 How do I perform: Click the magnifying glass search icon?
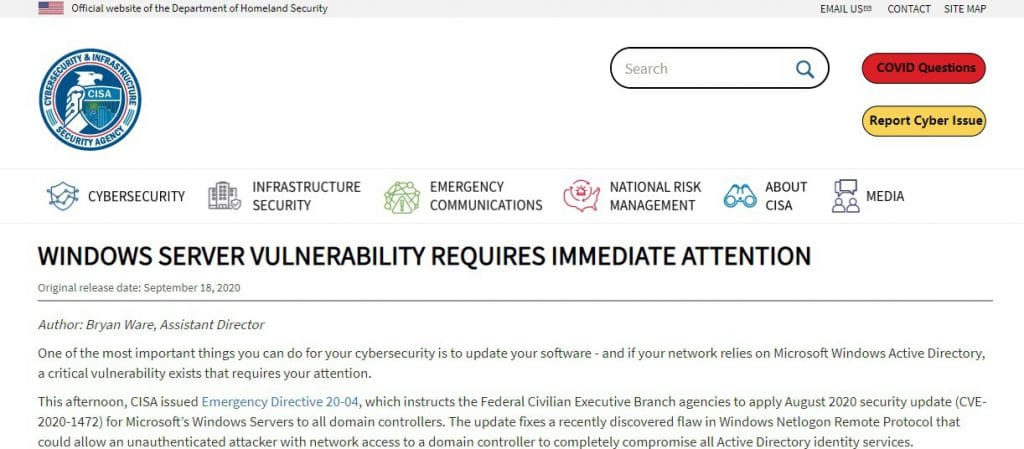click(805, 69)
